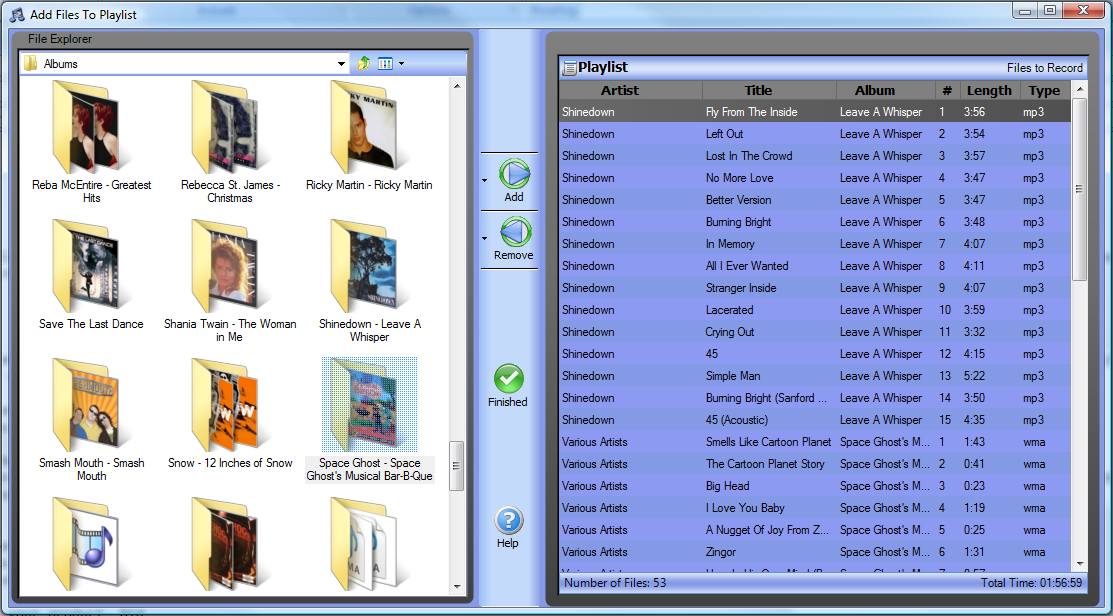Click the File Explorer scrollbar down arrow
This screenshot has height=616, width=1113.
pos(457,587)
